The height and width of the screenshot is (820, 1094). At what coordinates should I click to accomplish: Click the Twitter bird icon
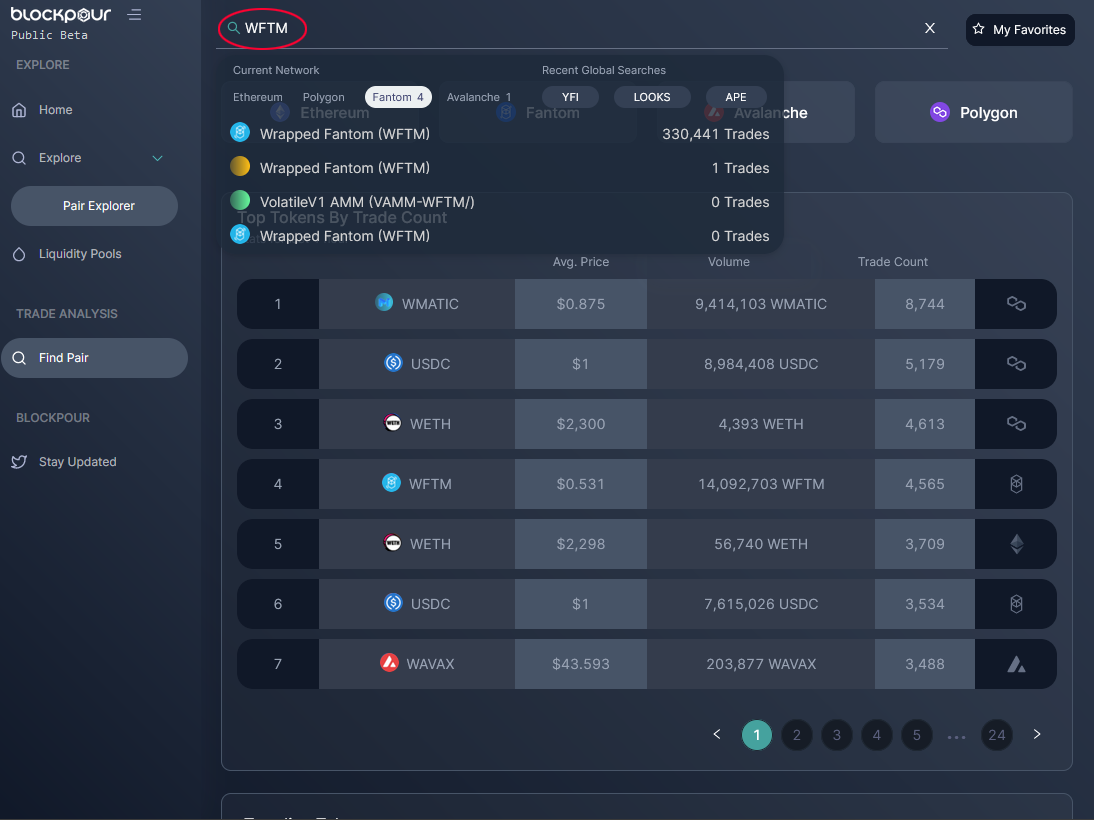pyautogui.click(x=20, y=462)
